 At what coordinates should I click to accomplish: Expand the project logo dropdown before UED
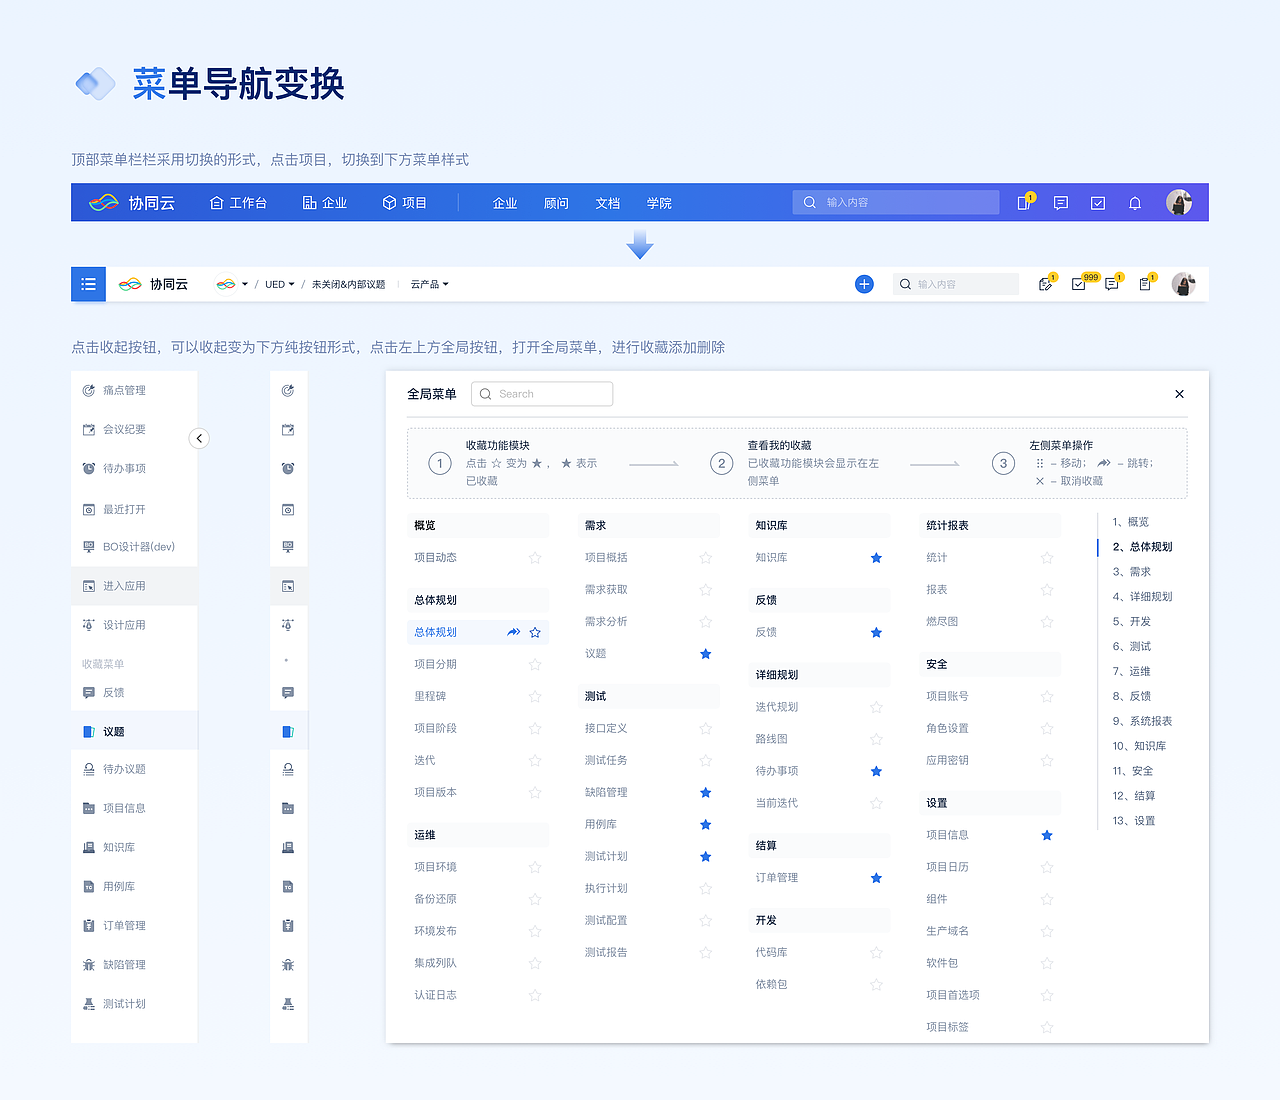click(232, 284)
